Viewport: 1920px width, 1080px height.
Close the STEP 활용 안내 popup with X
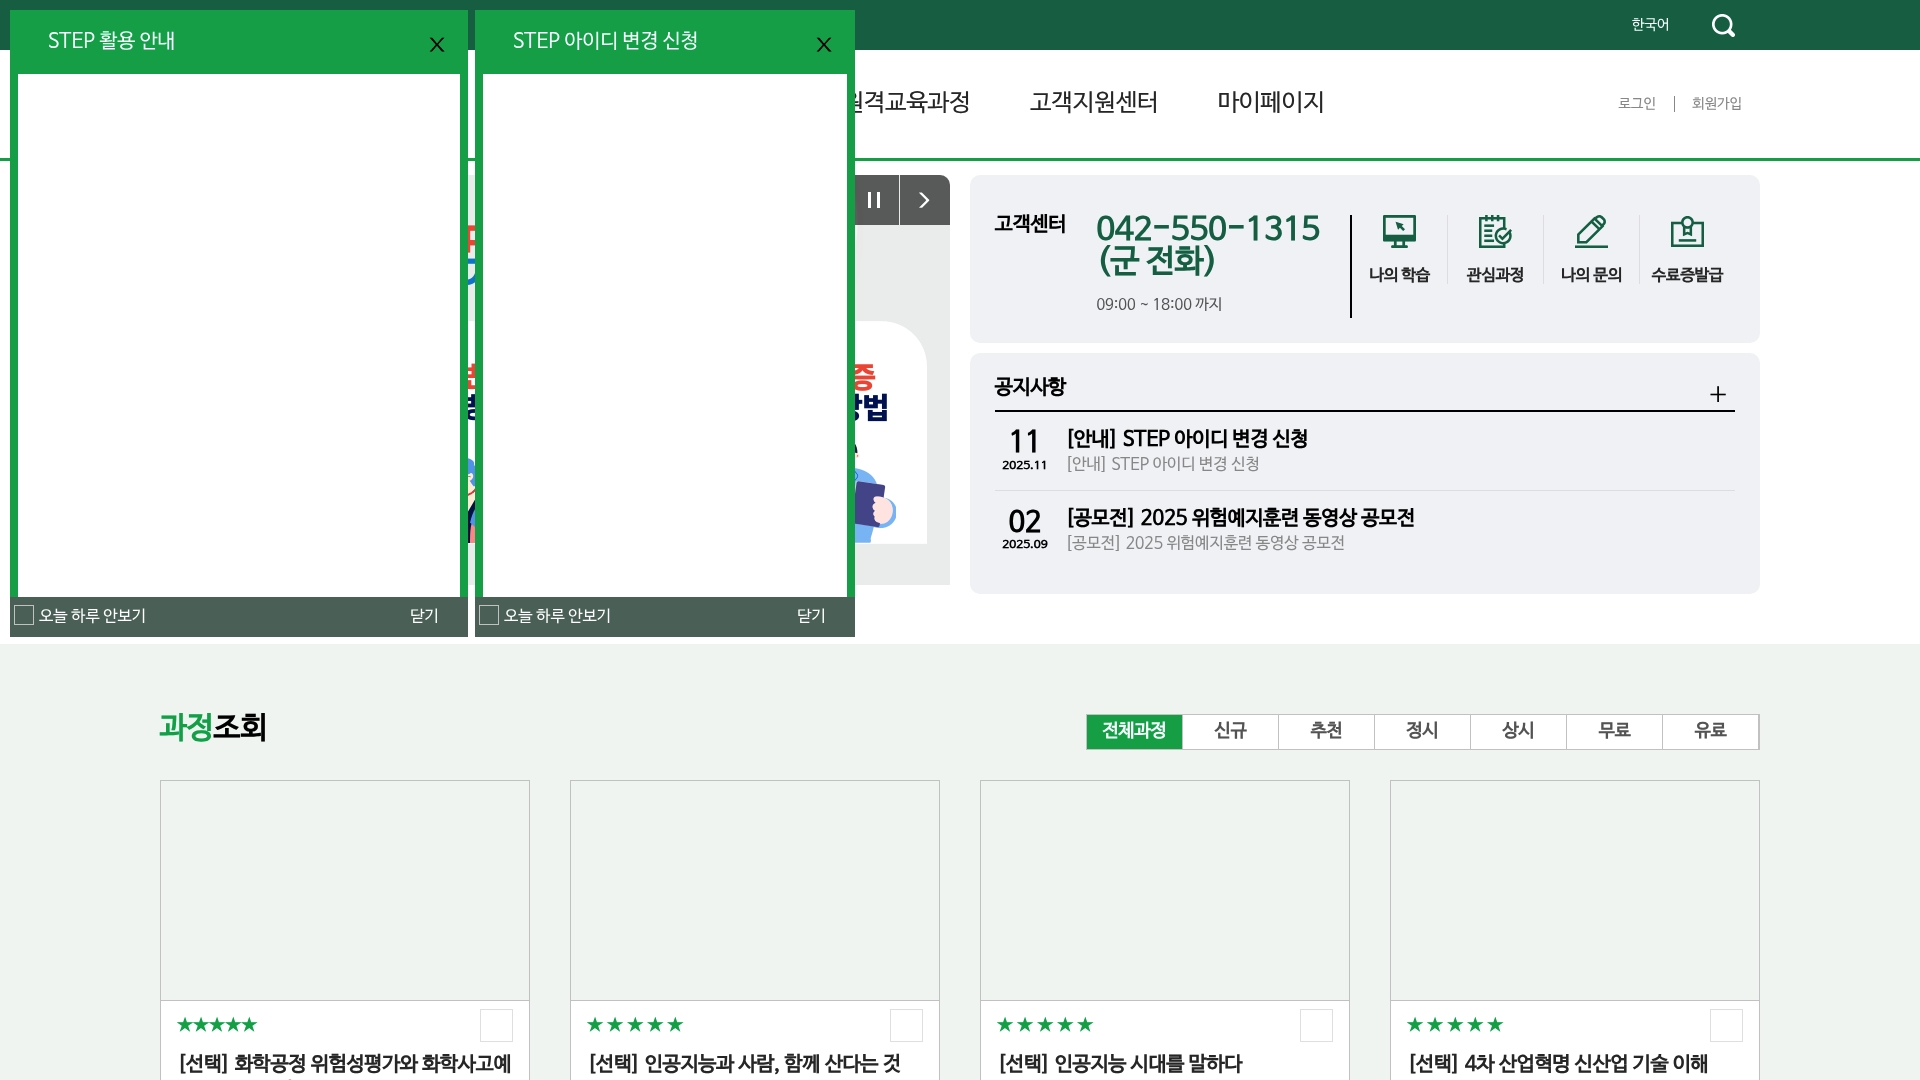[x=437, y=45]
